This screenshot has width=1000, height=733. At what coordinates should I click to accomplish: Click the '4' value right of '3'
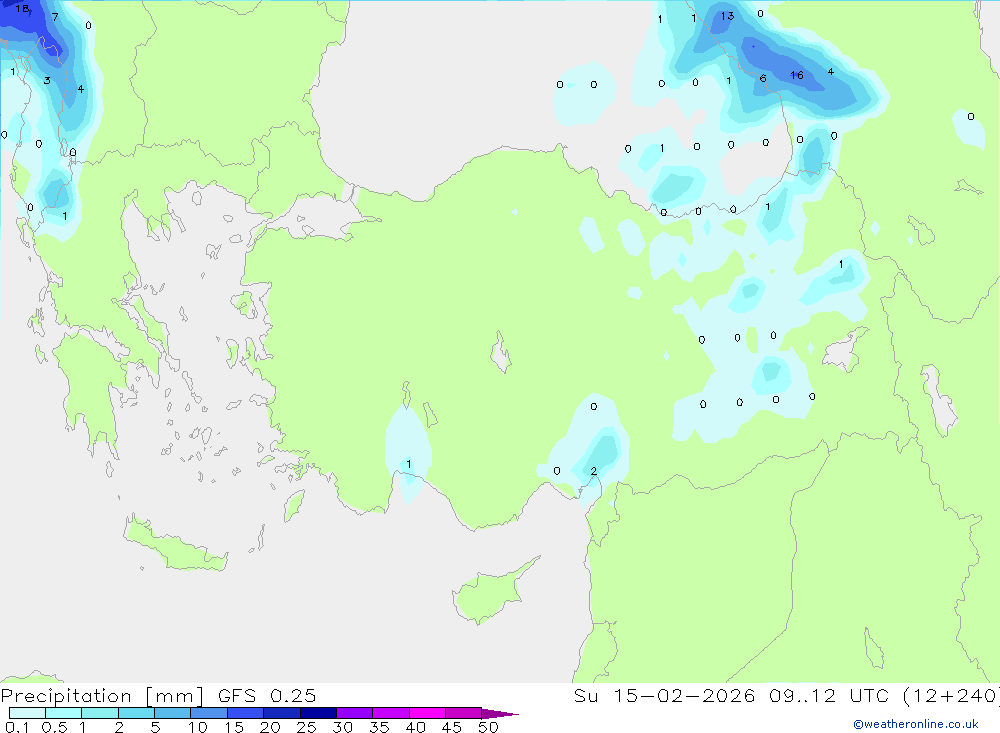click(x=80, y=89)
